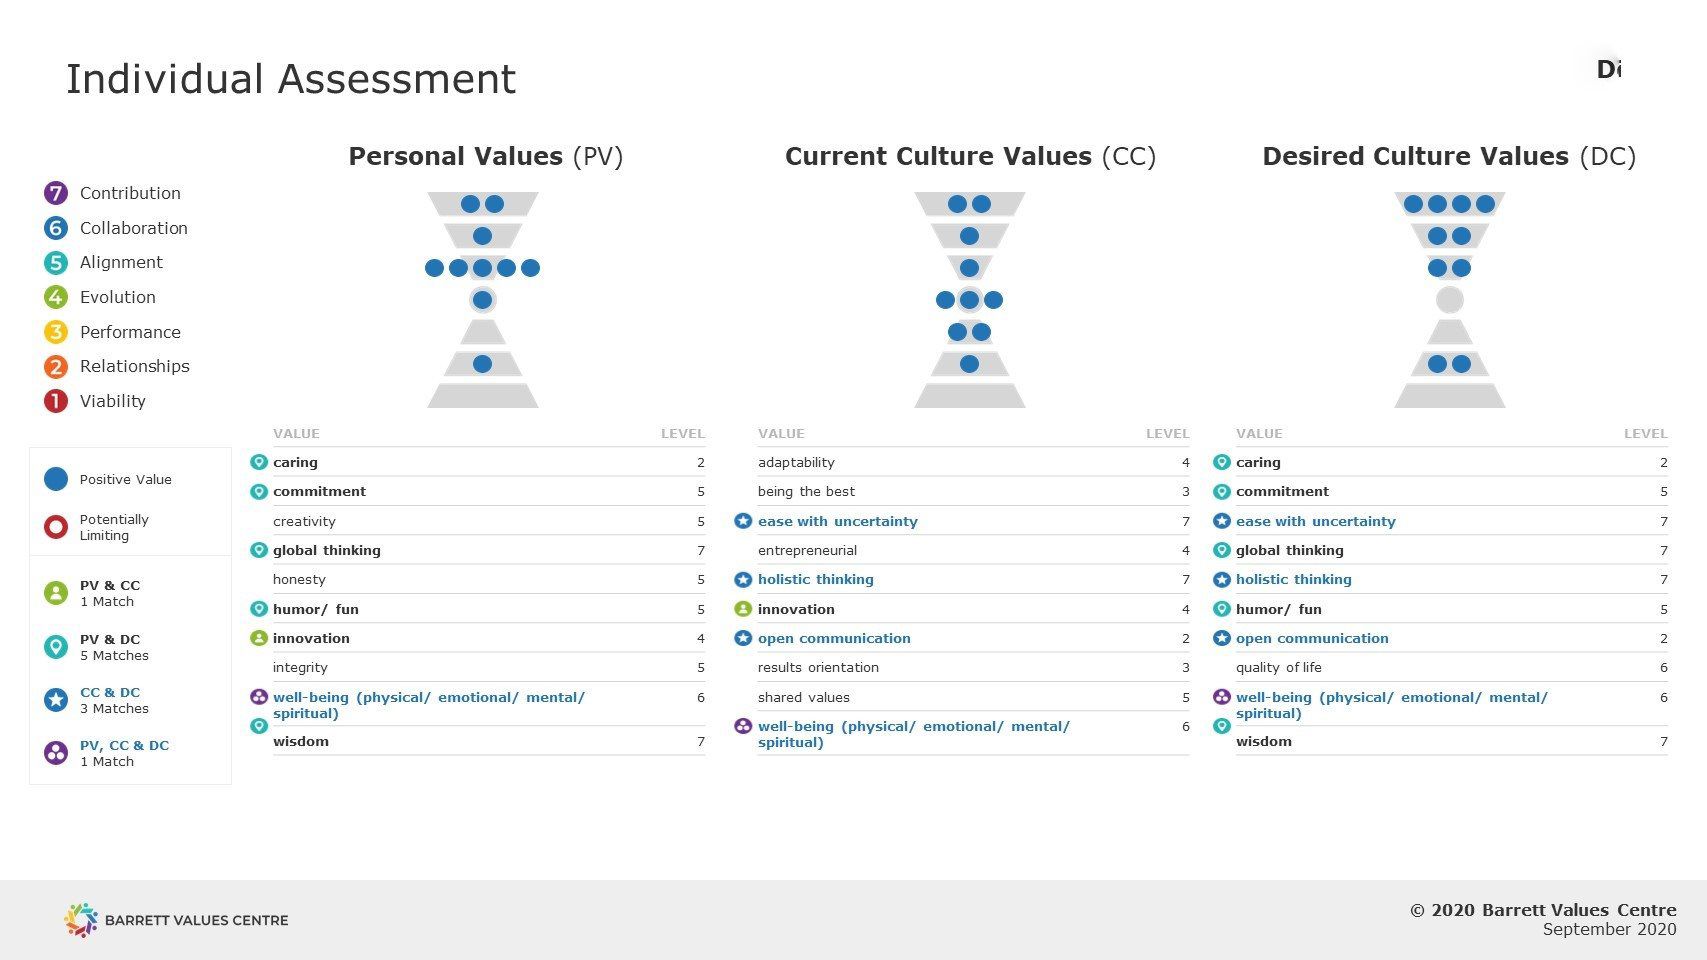Click the Positive Value blue dot in legend

pyautogui.click(x=56, y=479)
